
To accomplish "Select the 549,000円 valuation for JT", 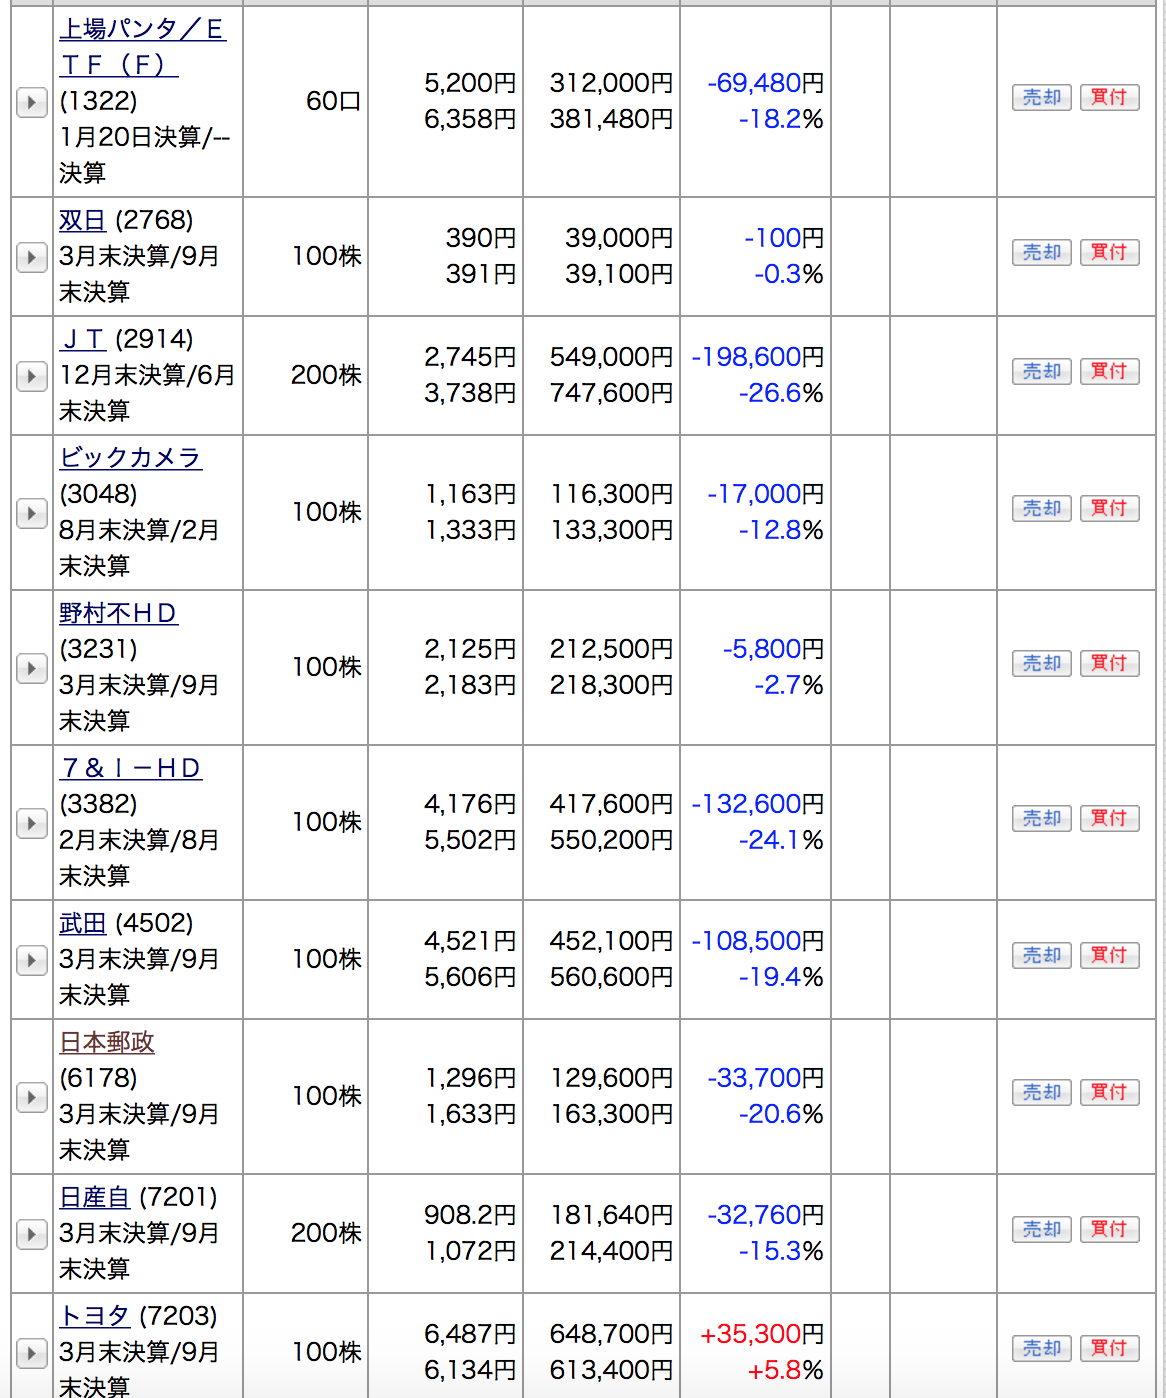I will coord(611,357).
